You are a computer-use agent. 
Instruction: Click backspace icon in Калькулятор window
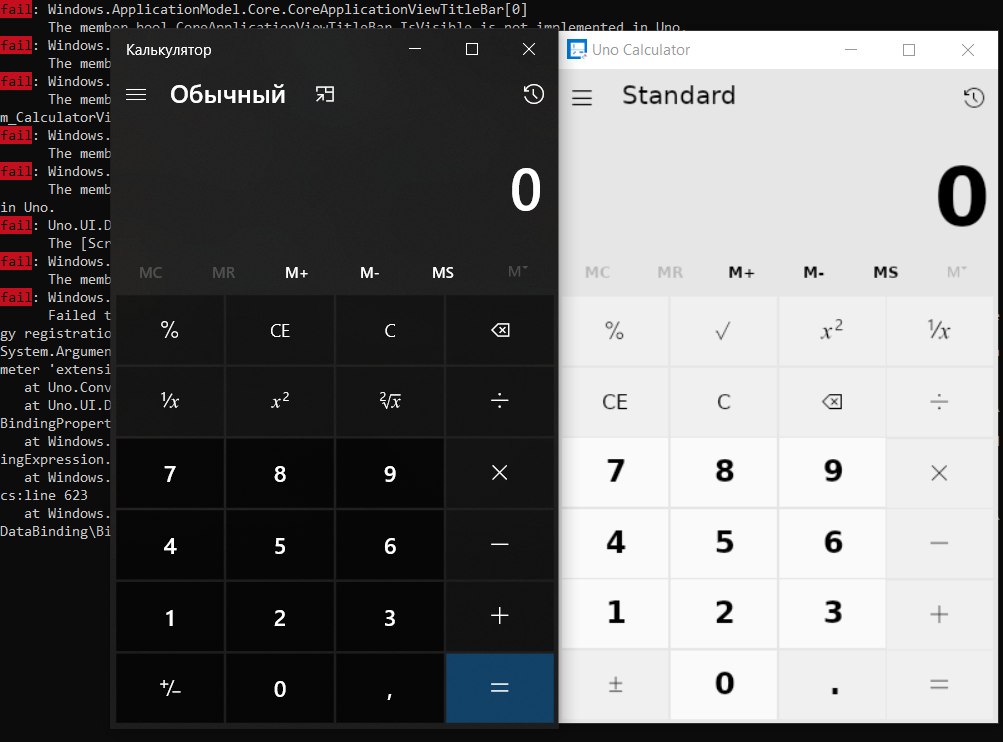[x=500, y=330]
